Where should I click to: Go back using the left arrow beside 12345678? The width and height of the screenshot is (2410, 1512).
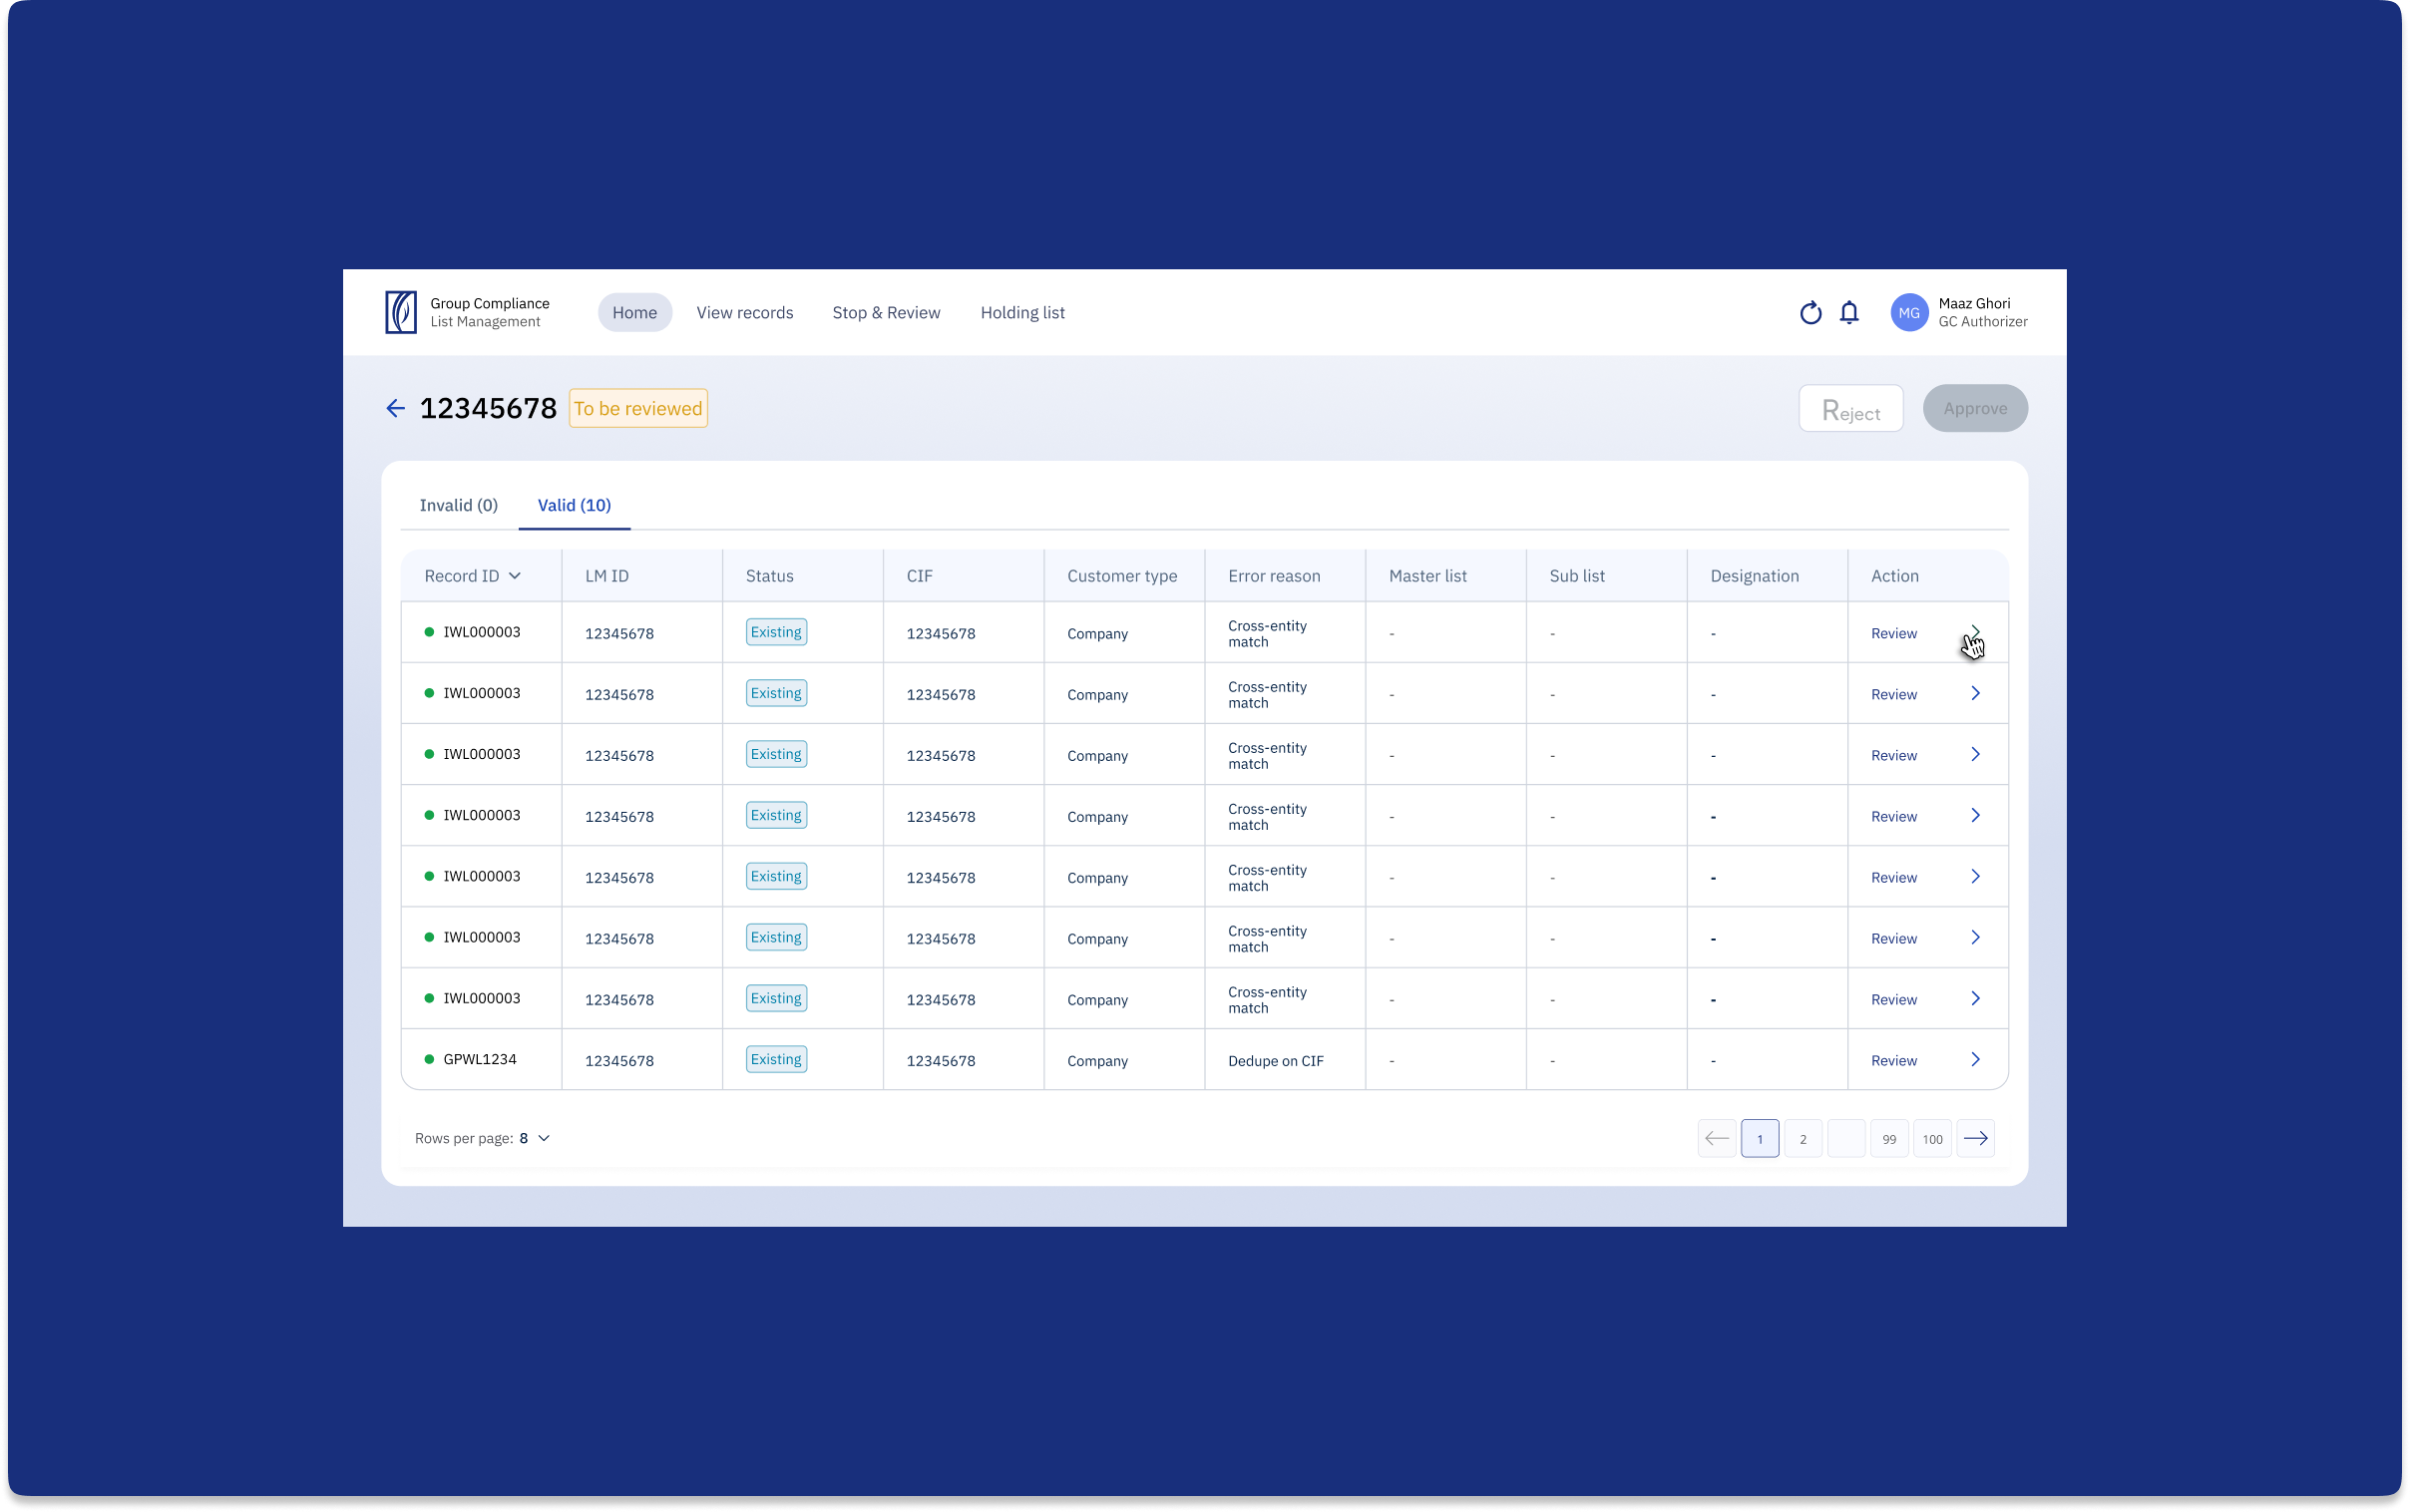[395, 408]
